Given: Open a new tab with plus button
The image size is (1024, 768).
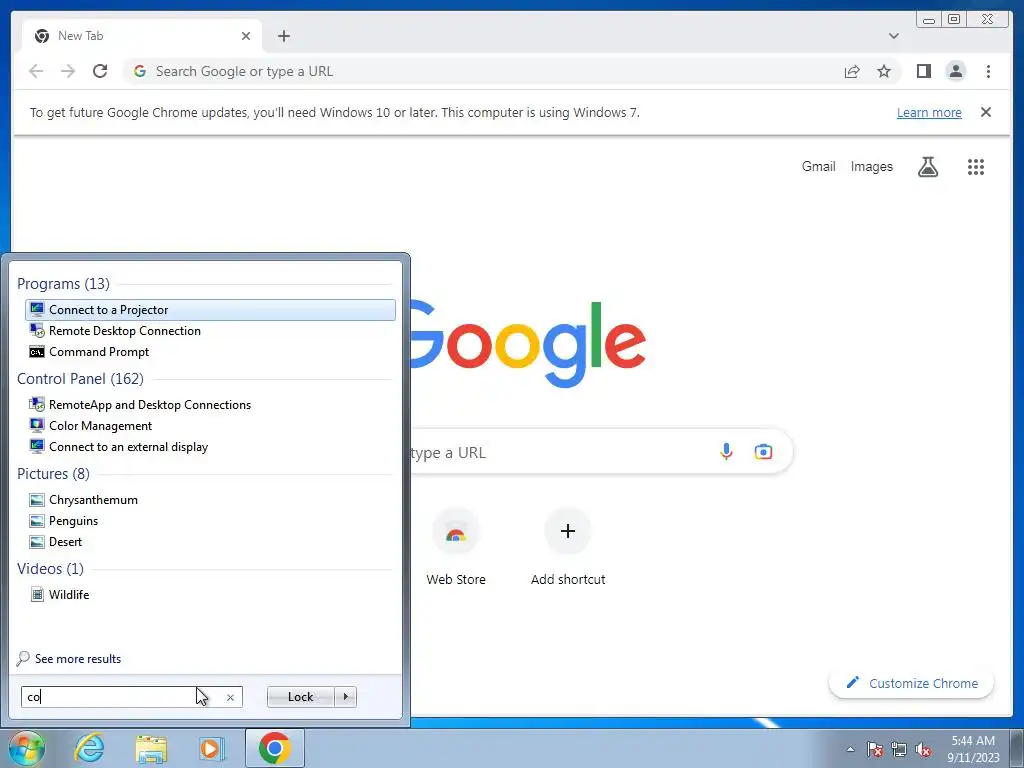Looking at the screenshot, I should click(283, 36).
